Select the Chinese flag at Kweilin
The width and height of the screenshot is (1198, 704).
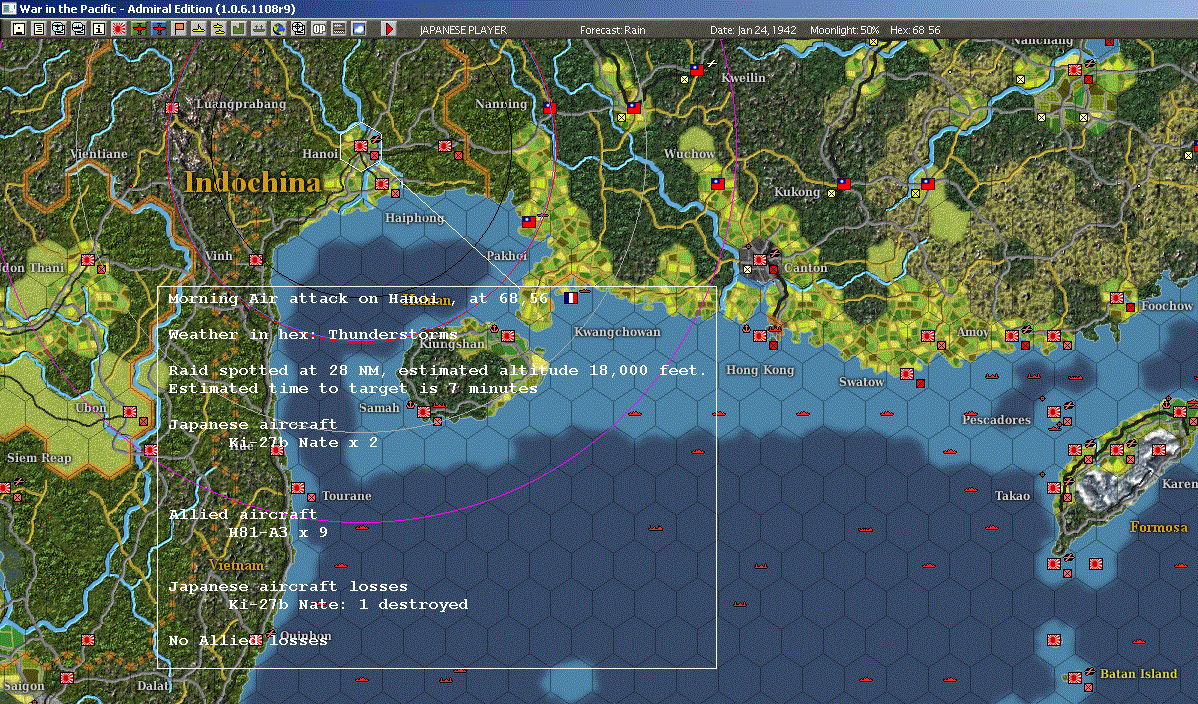(x=697, y=69)
